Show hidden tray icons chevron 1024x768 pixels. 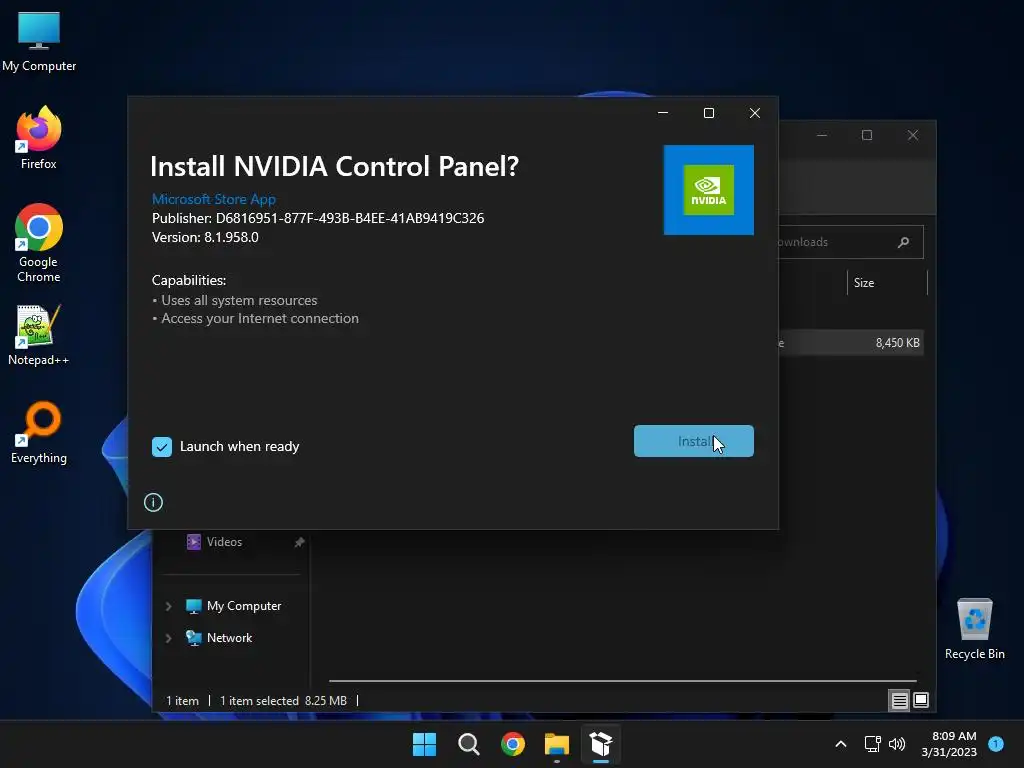pos(841,744)
